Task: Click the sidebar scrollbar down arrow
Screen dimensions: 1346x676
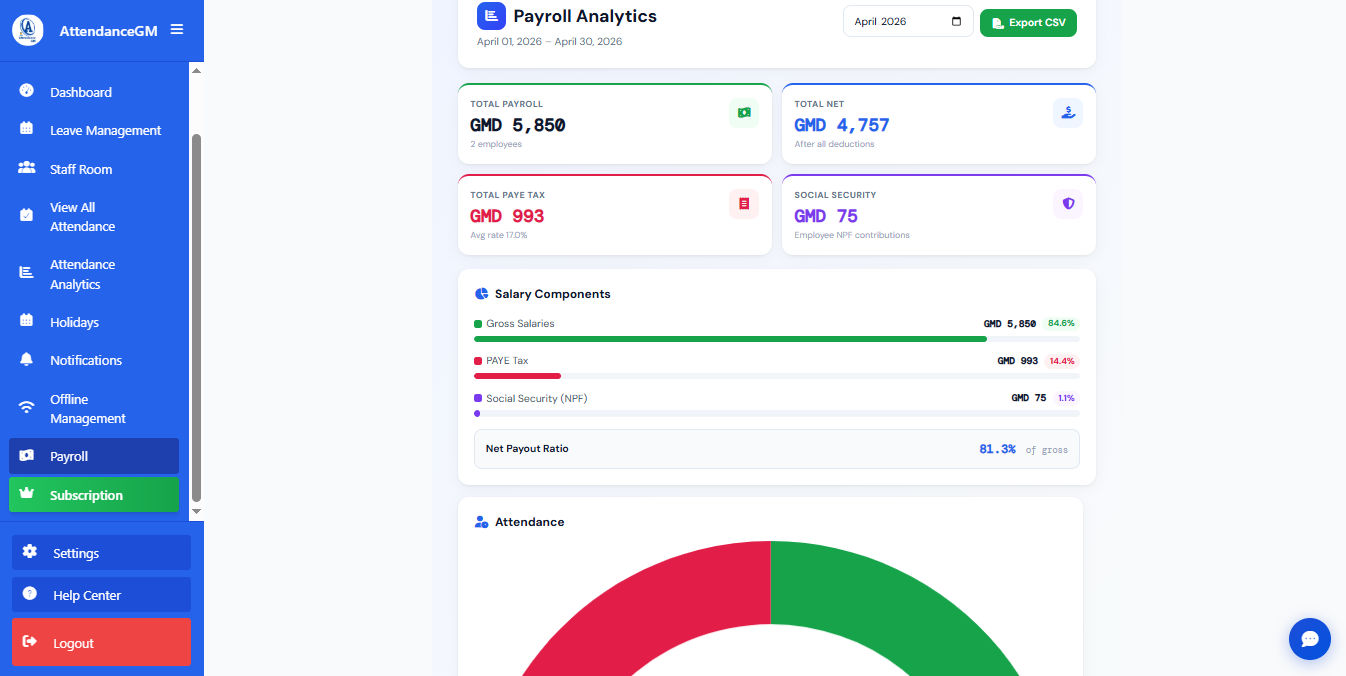Action: click(x=196, y=511)
